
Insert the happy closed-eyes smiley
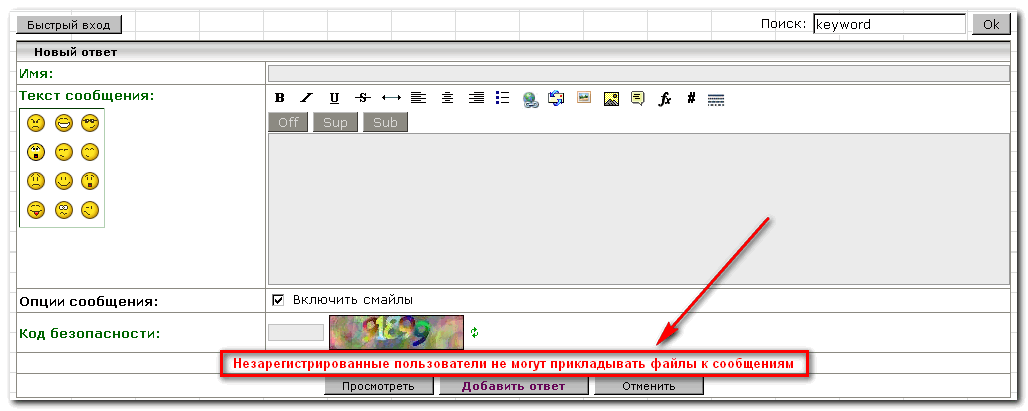pyautogui.click(x=90, y=152)
